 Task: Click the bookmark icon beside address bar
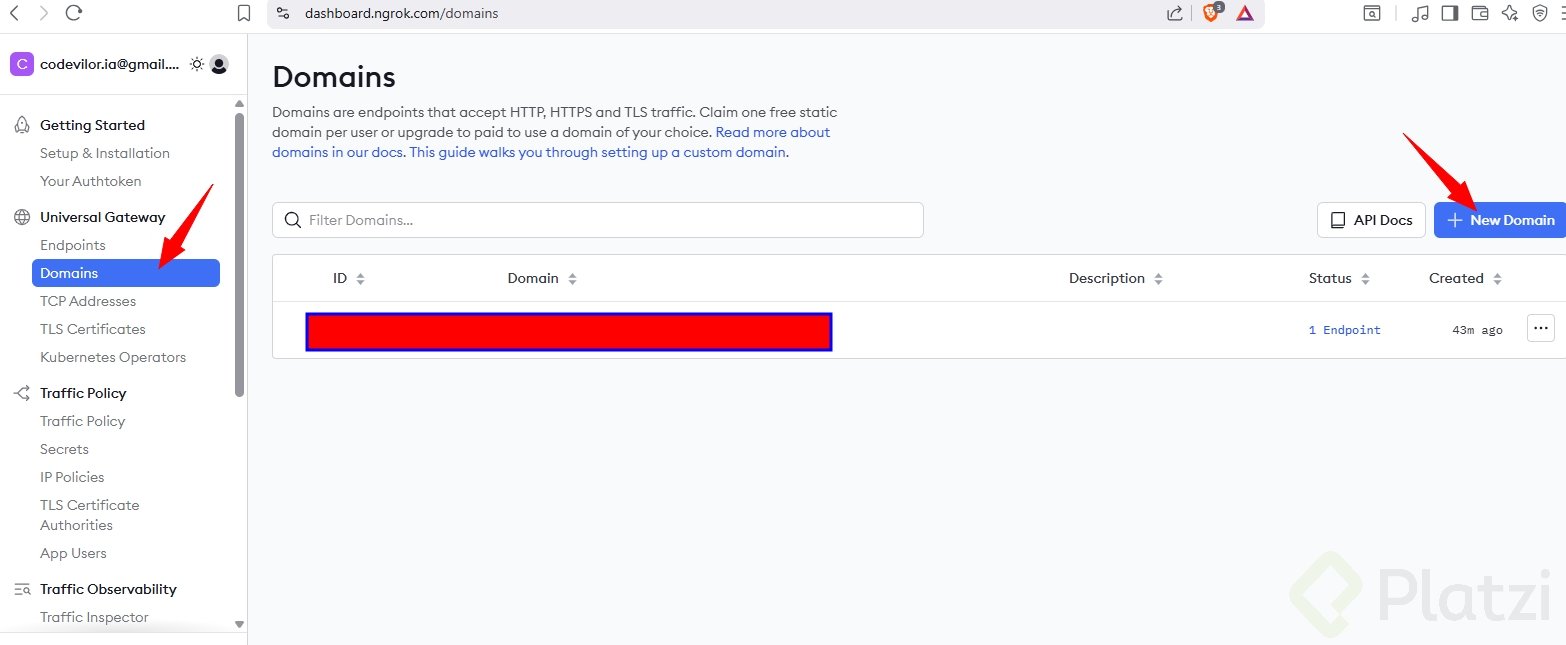[x=244, y=13]
